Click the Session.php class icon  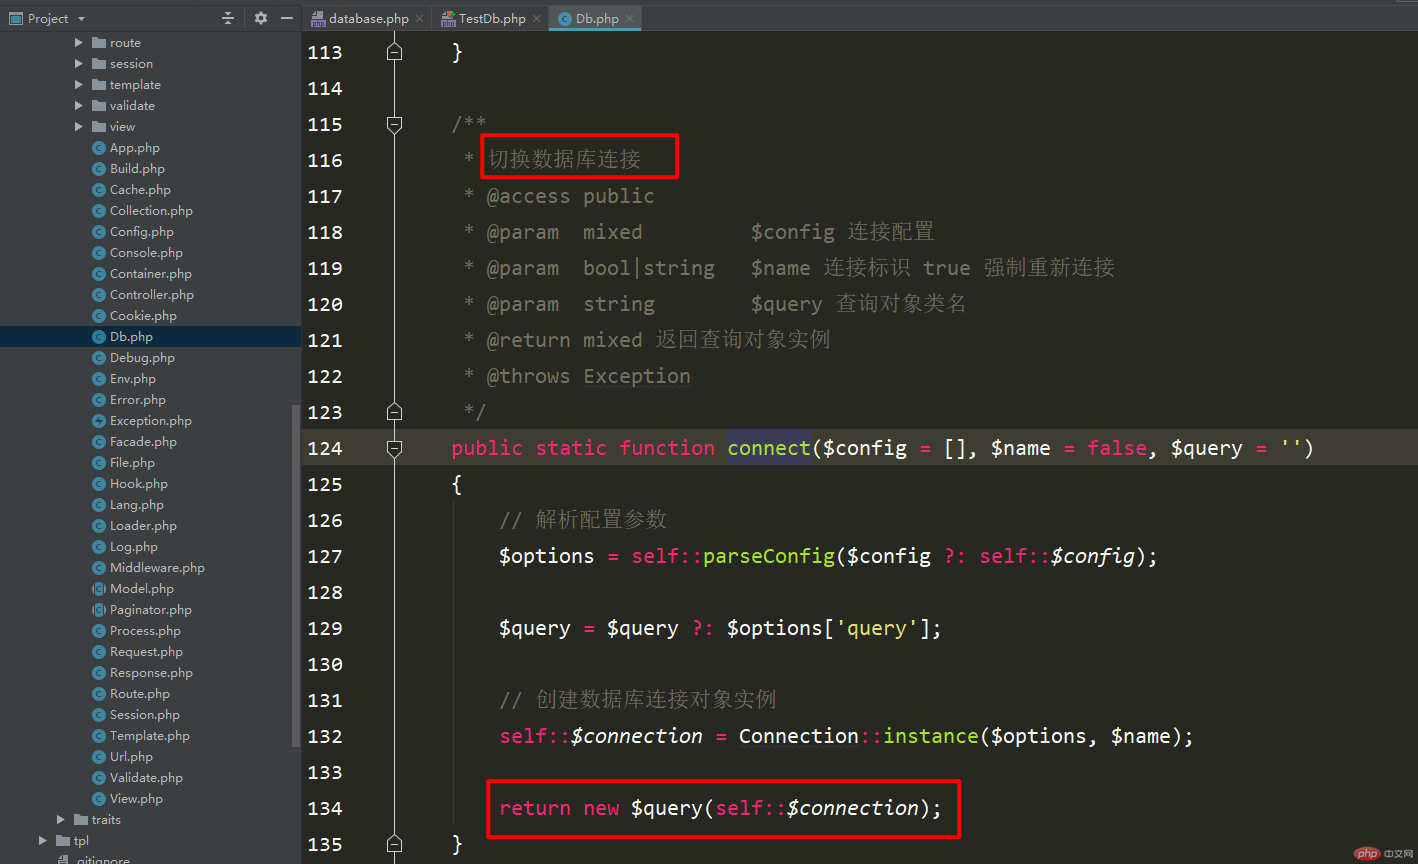pyautogui.click(x=99, y=715)
